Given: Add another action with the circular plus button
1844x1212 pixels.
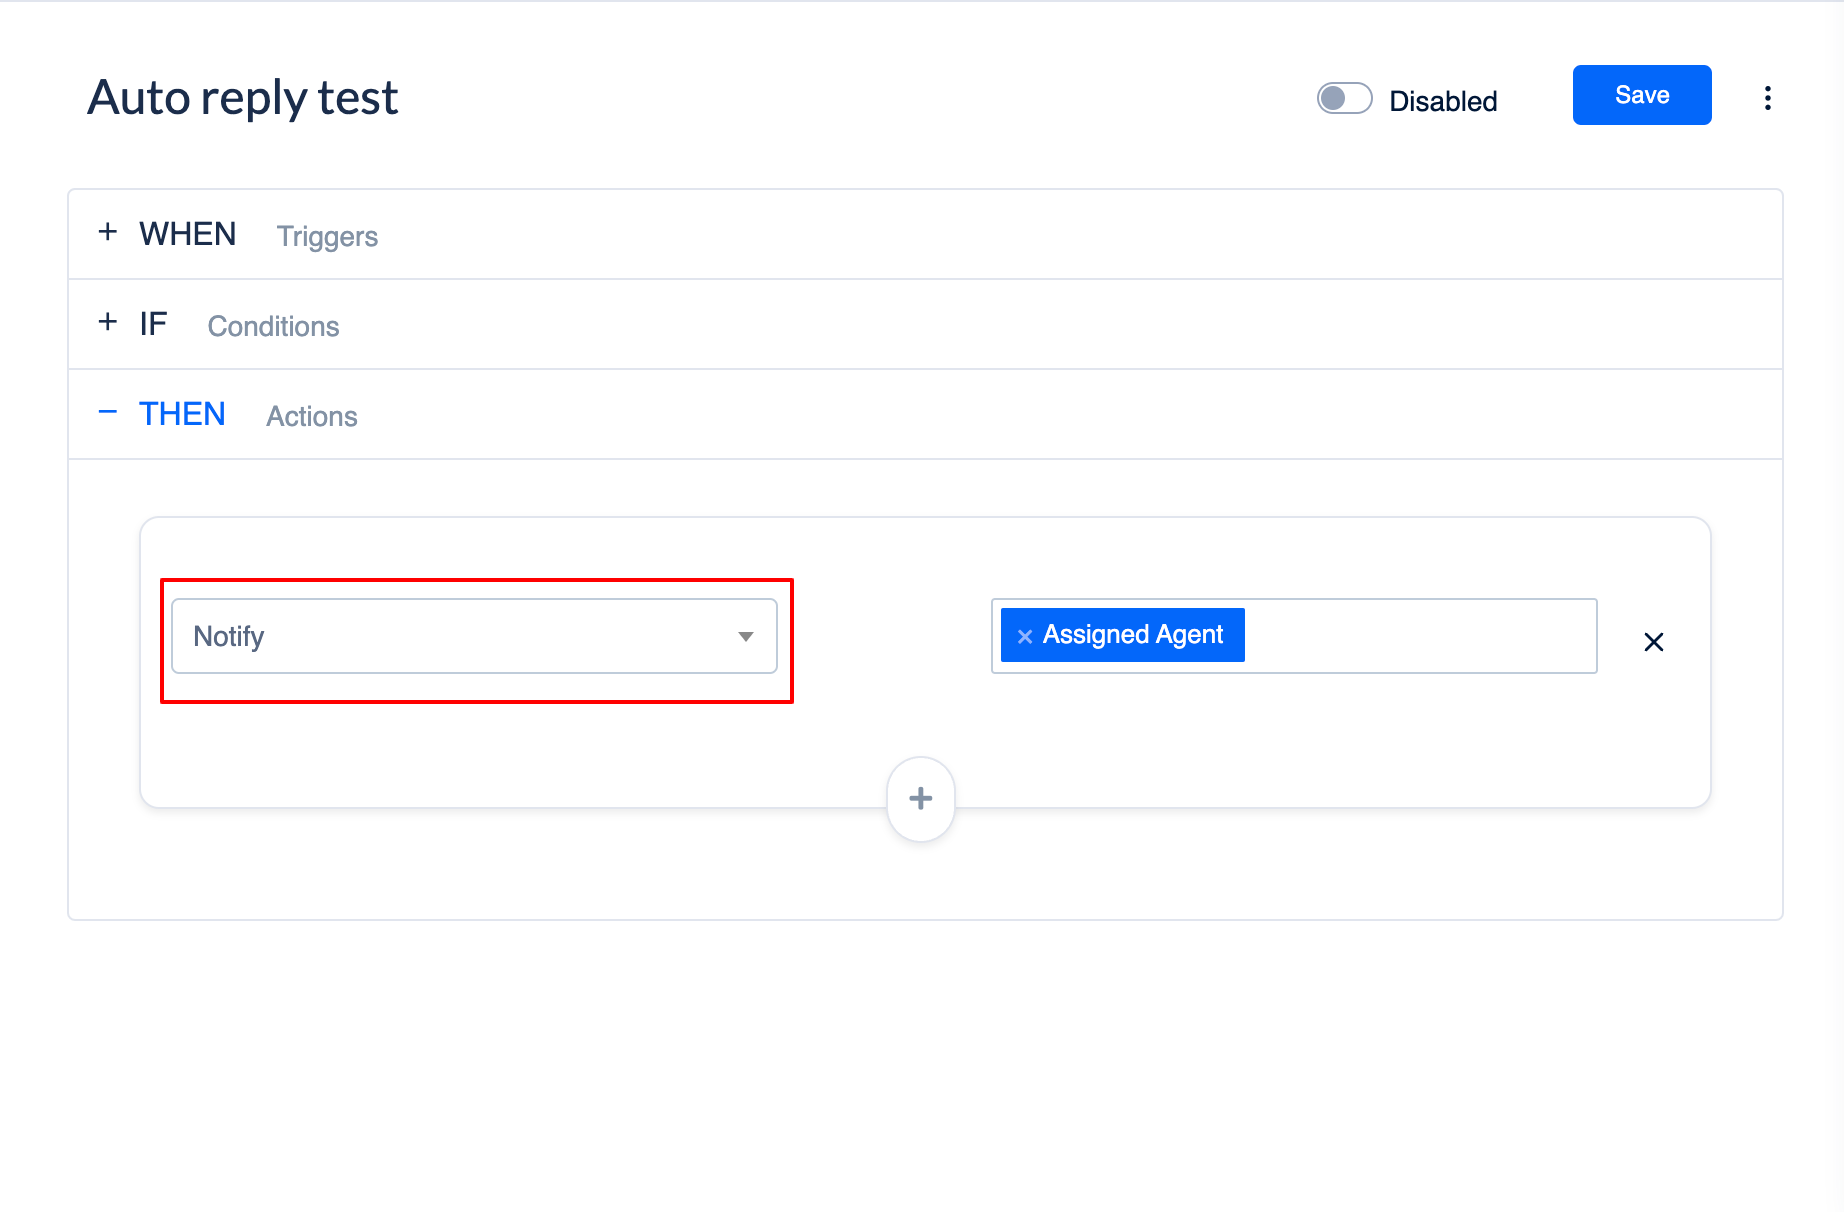Looking at the screenshot, I should click(x=919, y=798).
